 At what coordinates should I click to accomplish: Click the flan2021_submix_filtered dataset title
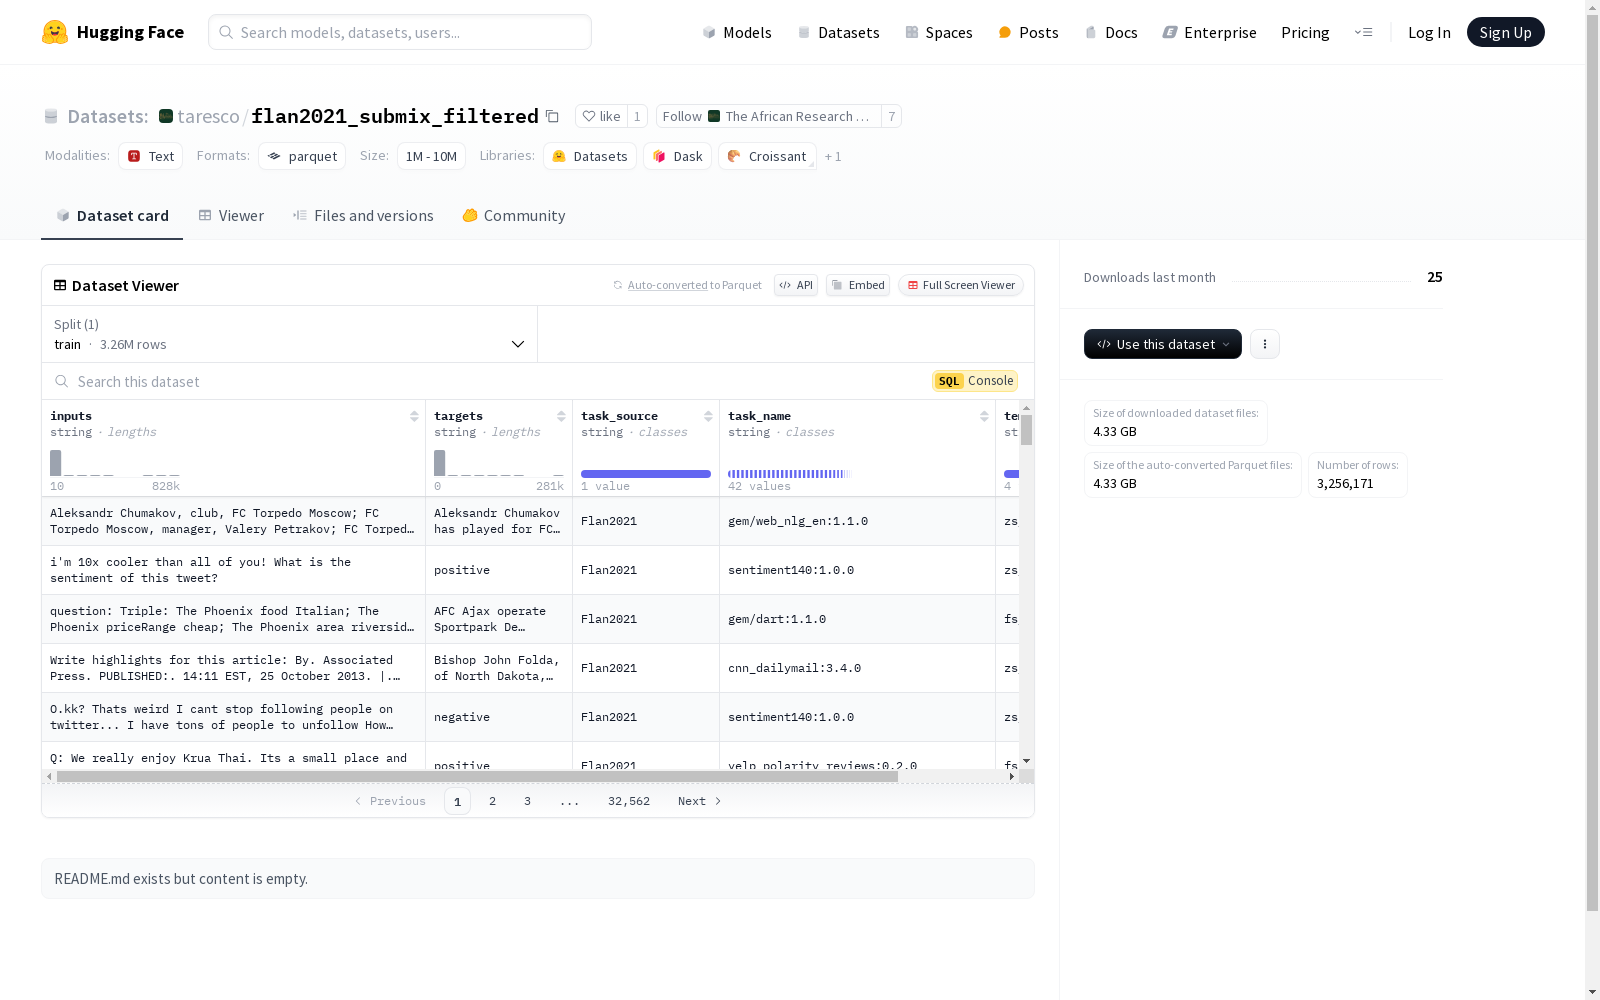click(x=395, y=116)
